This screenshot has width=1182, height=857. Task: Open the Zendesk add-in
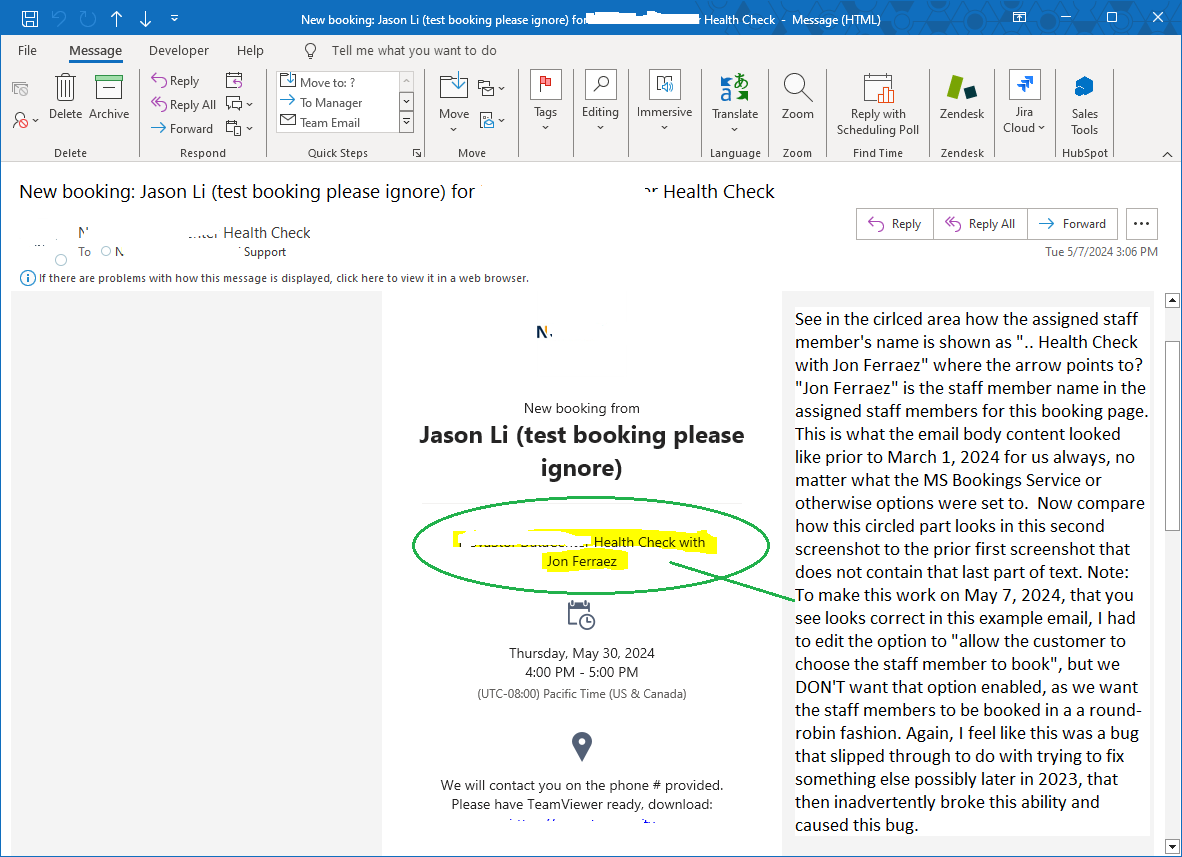click(x=962, y=96)
